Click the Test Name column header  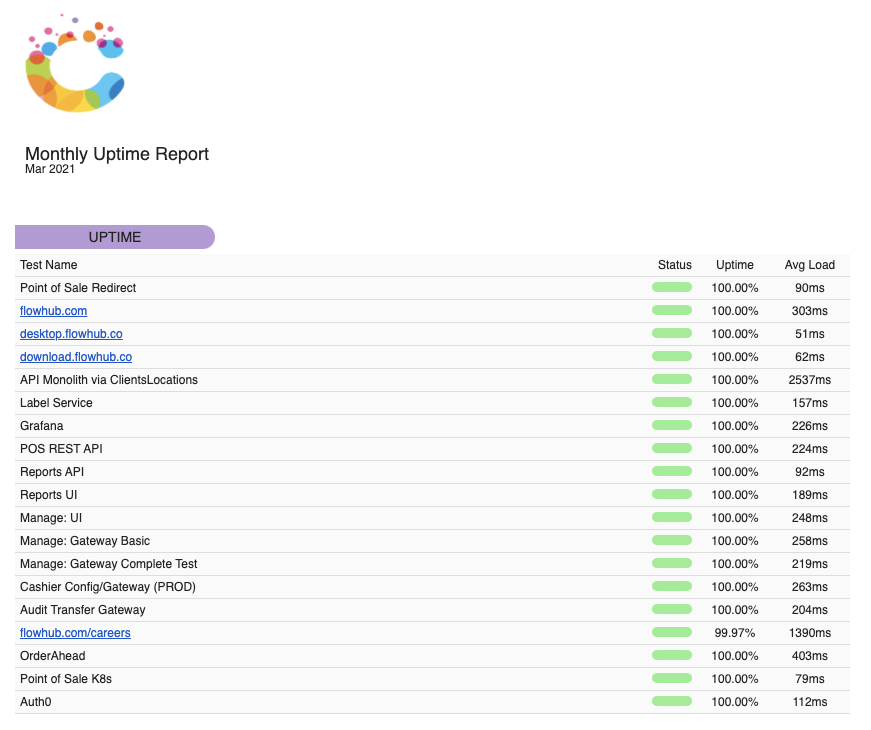tap(48, 265)
